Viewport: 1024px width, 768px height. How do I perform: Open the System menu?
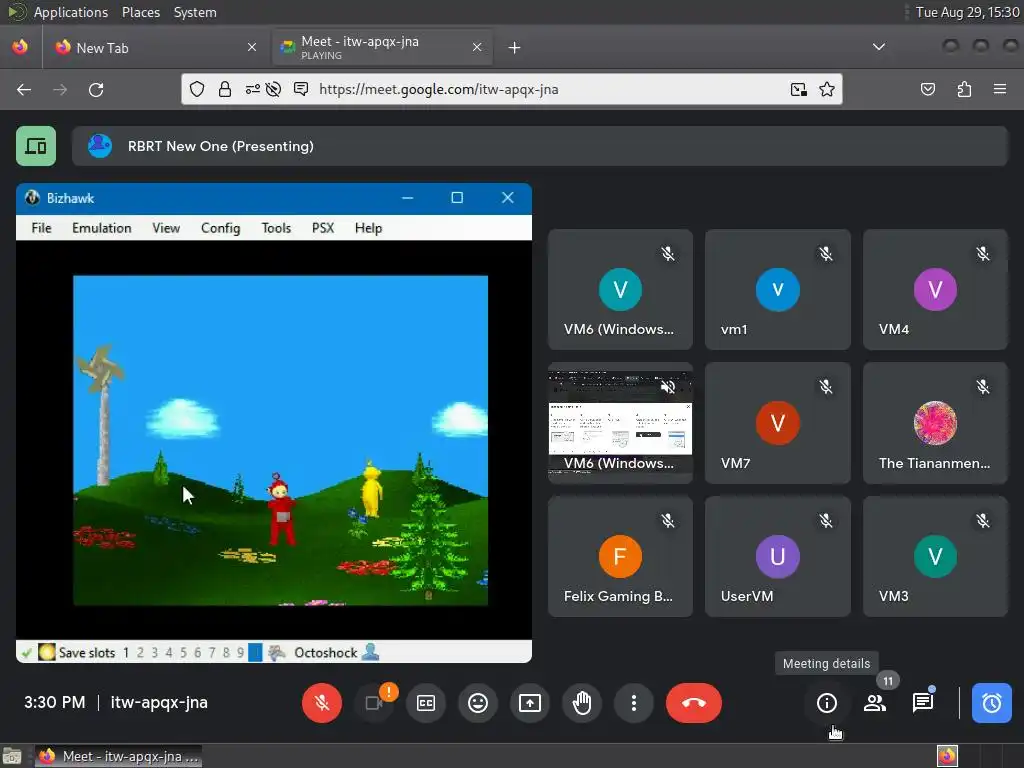point(195,12)
